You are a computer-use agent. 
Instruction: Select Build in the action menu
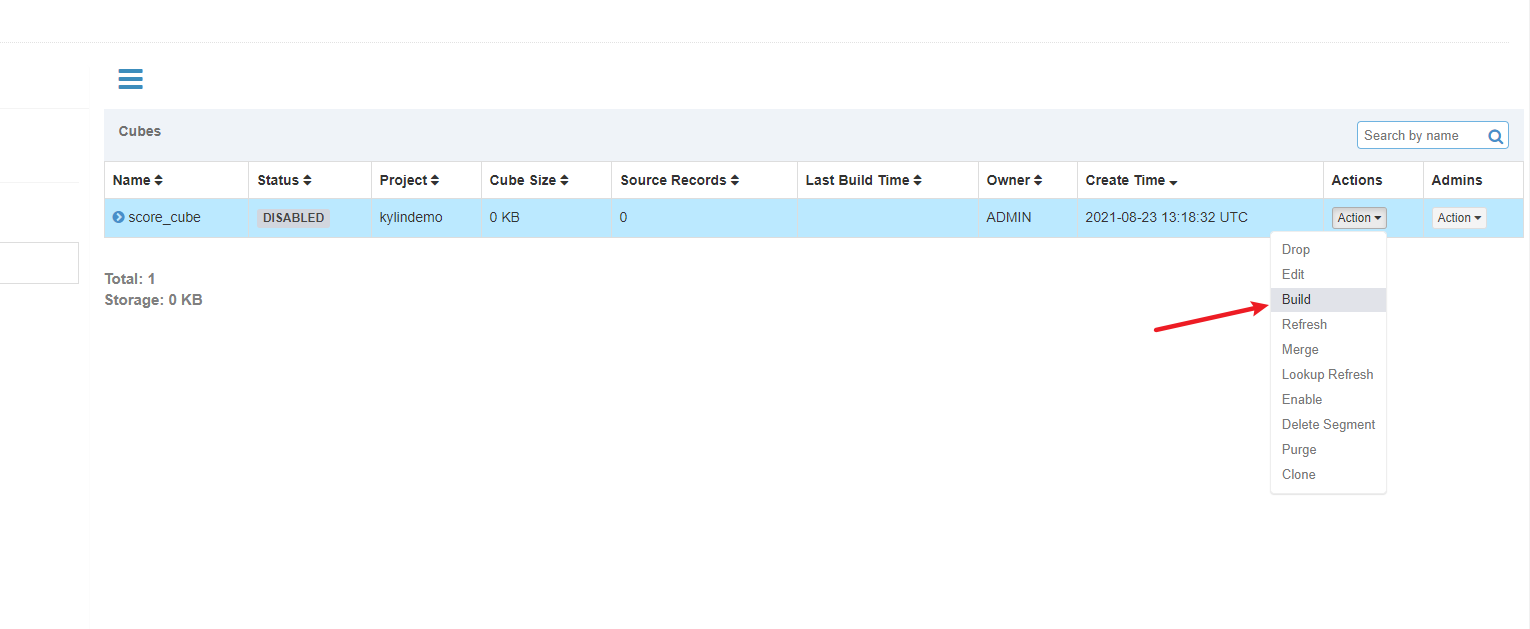[x=1328, y=299]
